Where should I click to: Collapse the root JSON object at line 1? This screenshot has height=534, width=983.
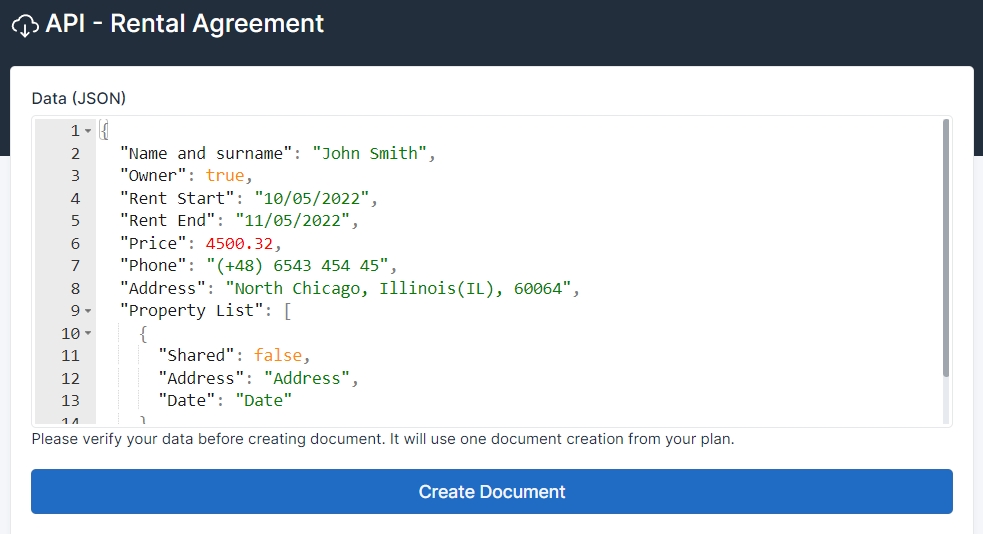coord(88,132)
